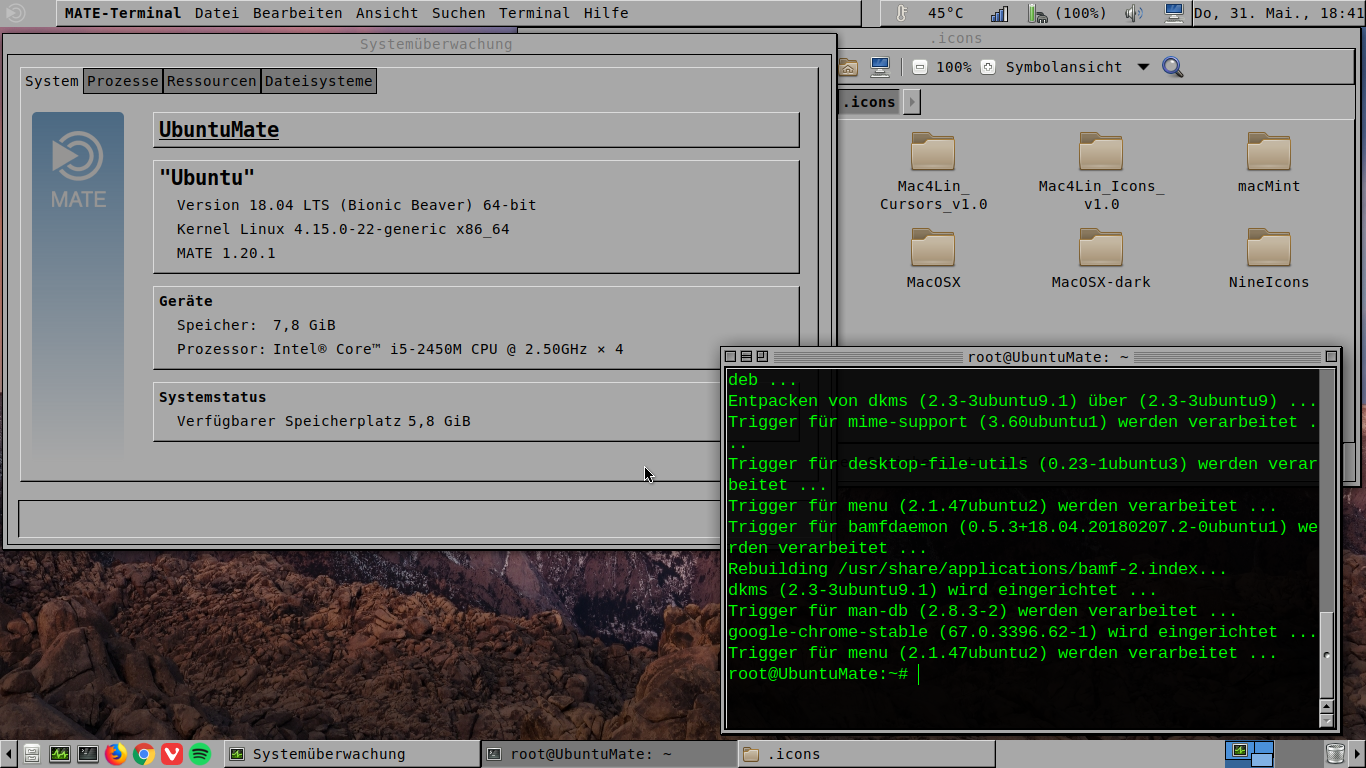Open the Symbolansicht view dropdown
This screenshot has width=1366, height=768.
pos(1078,67)
